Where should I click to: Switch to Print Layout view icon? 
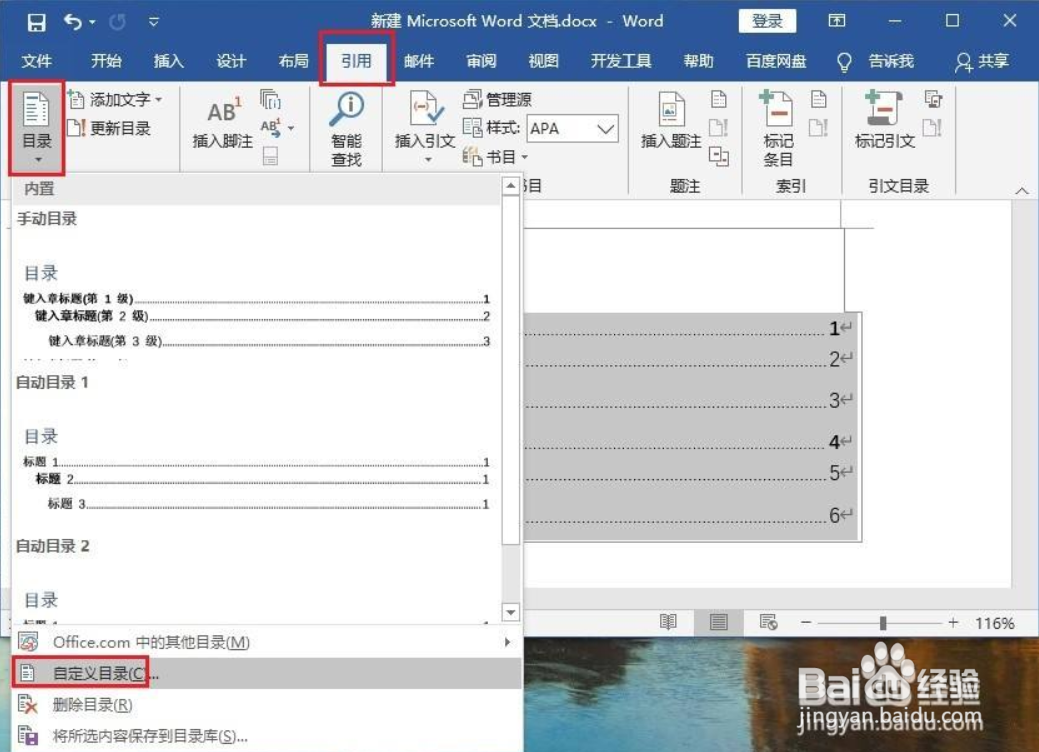(x=718, y=622)
